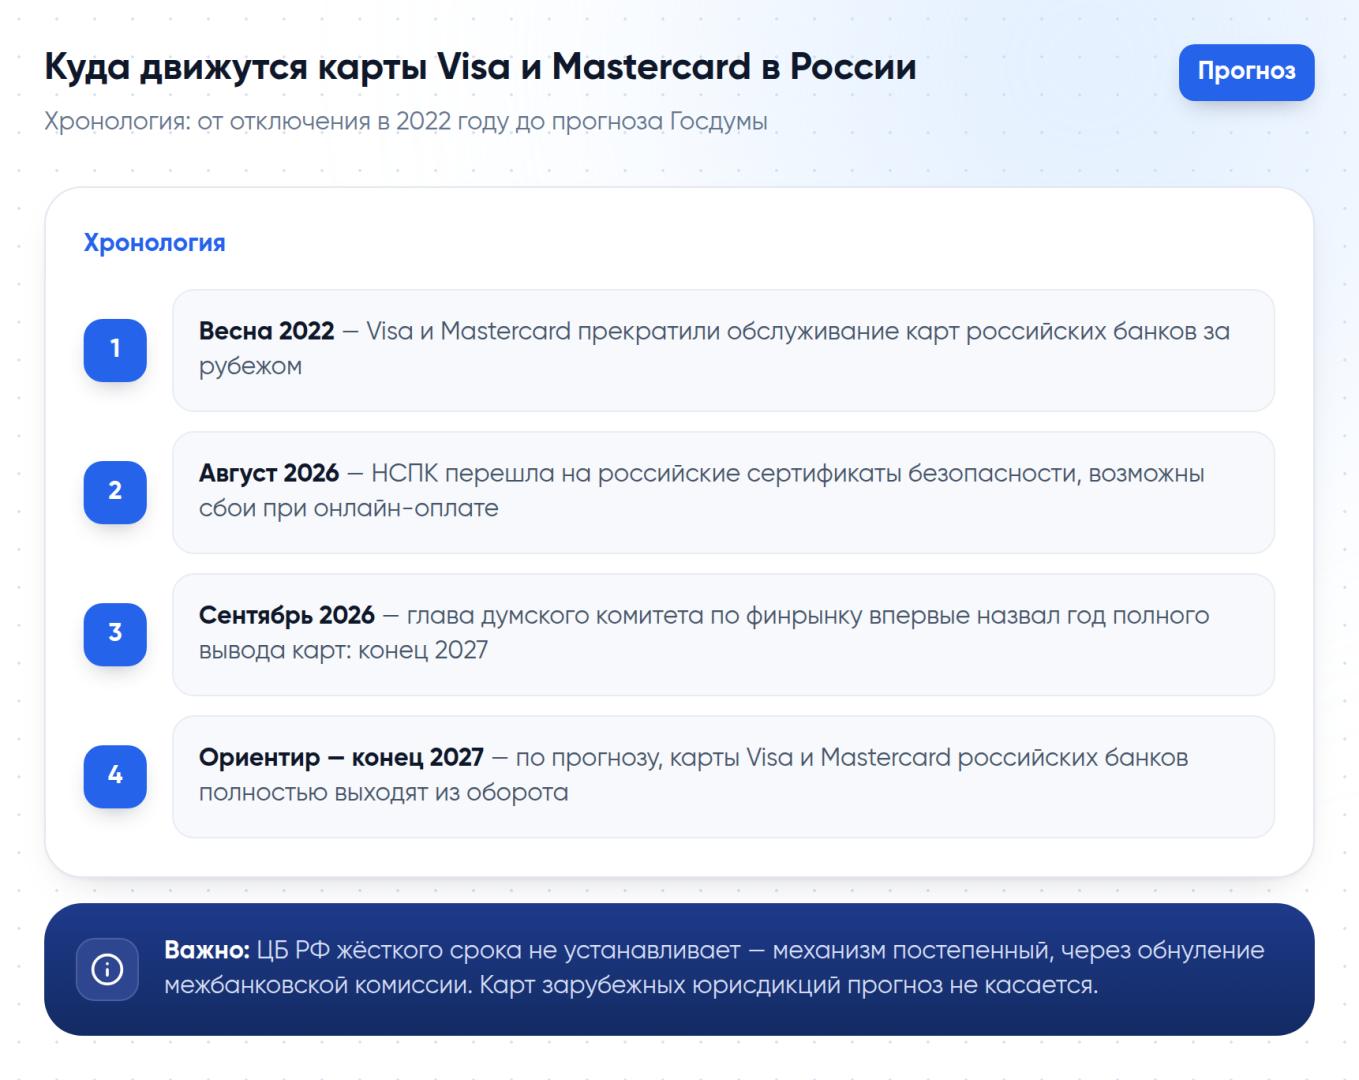Select the number 3 step badge
This screenshot has width=1359, height=1080.
115,634
